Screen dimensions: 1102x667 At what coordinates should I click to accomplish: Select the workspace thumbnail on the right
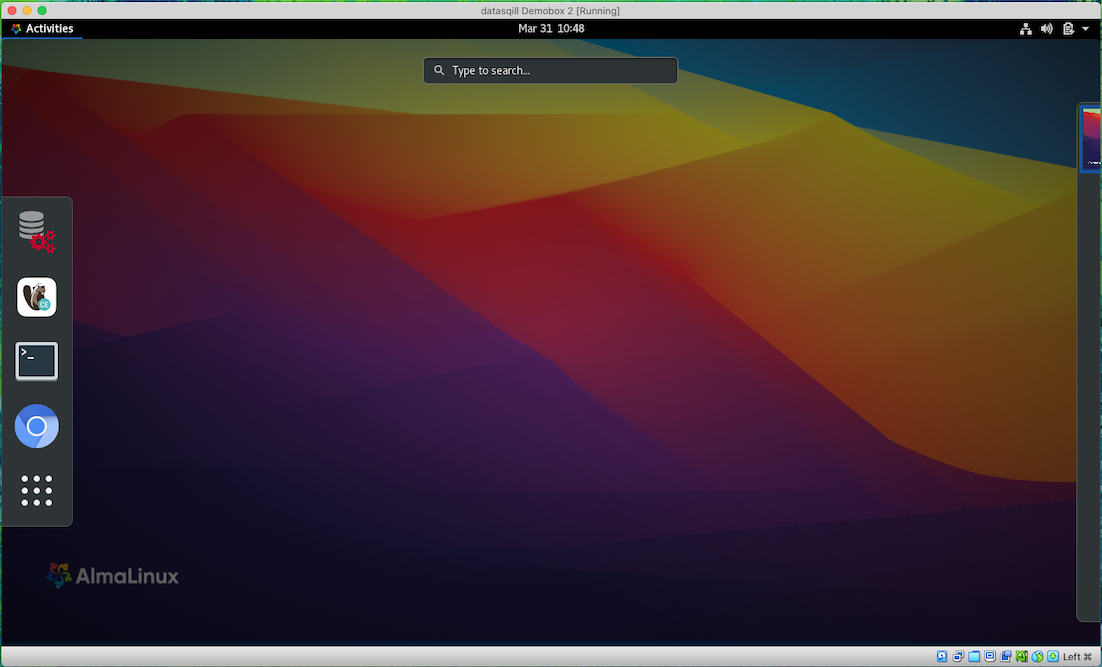pyautogui.click(x=1091, y=138)
